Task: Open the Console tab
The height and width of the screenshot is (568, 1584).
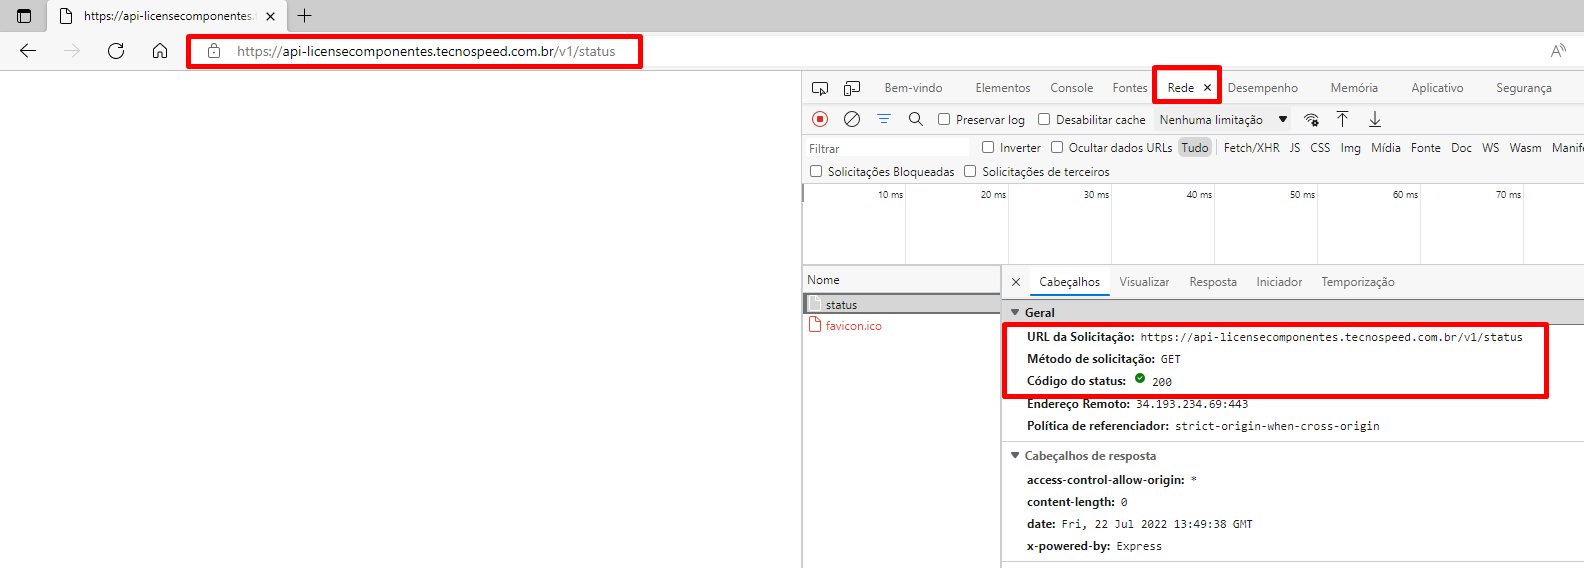Action: pos(1072,88)
